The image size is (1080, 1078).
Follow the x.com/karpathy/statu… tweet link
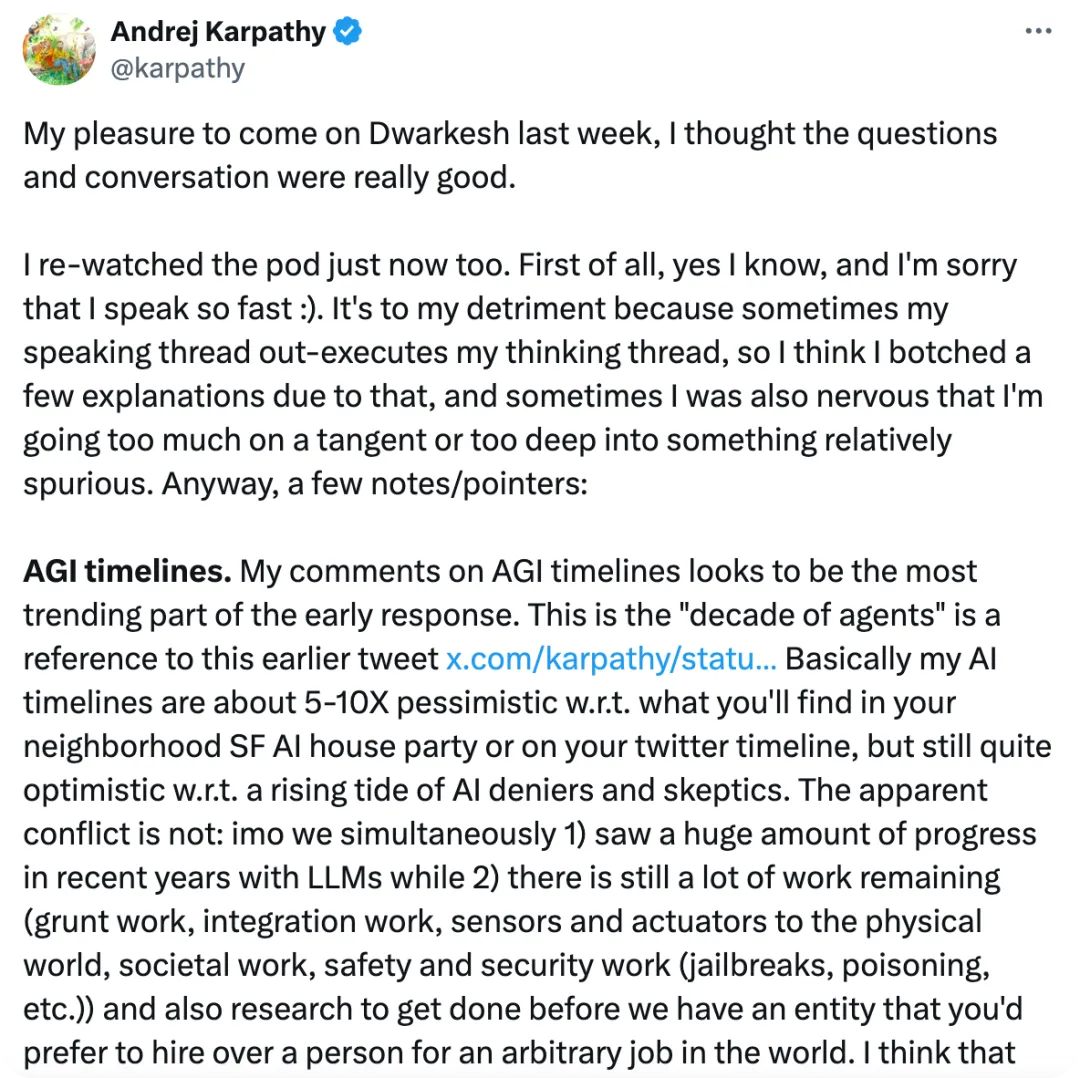(x=610, y=659)
